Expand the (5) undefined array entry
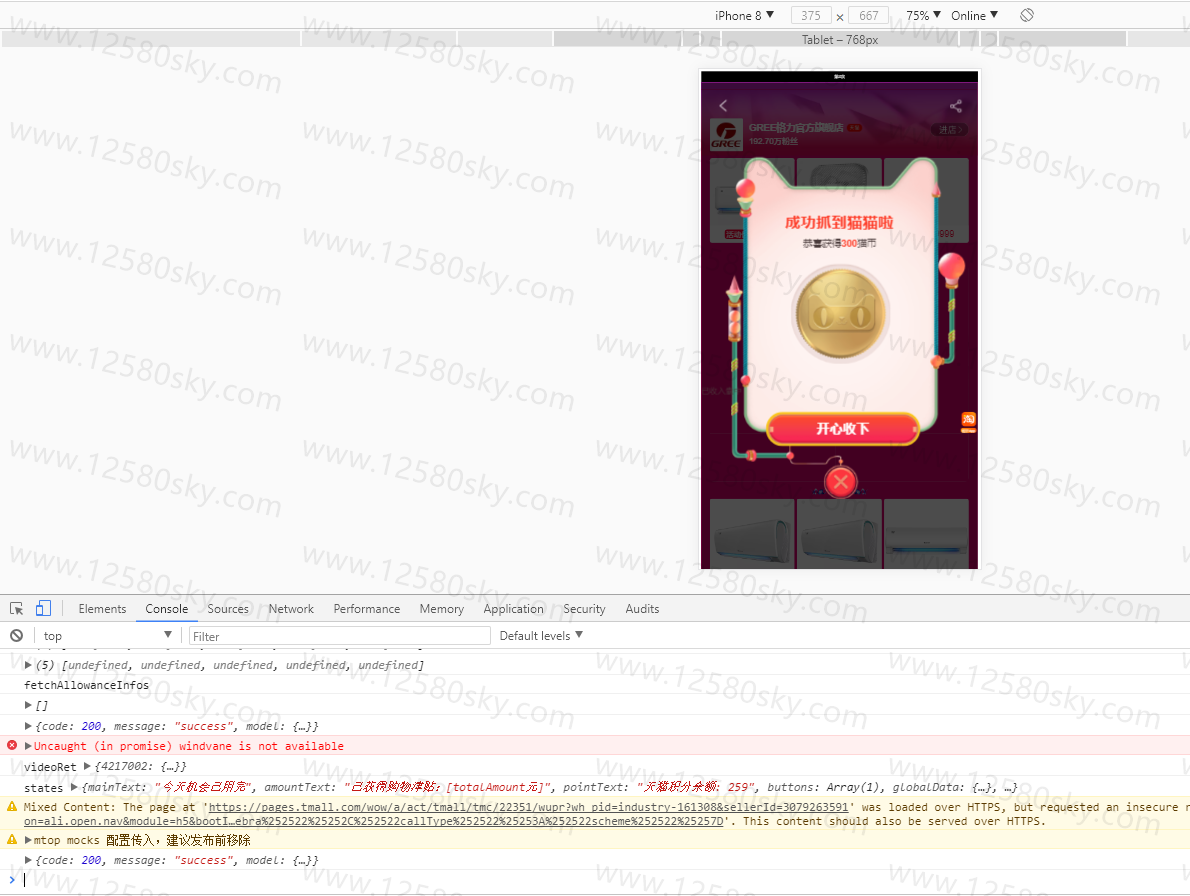Screen dimensions: 1190x896 (28, 665)
